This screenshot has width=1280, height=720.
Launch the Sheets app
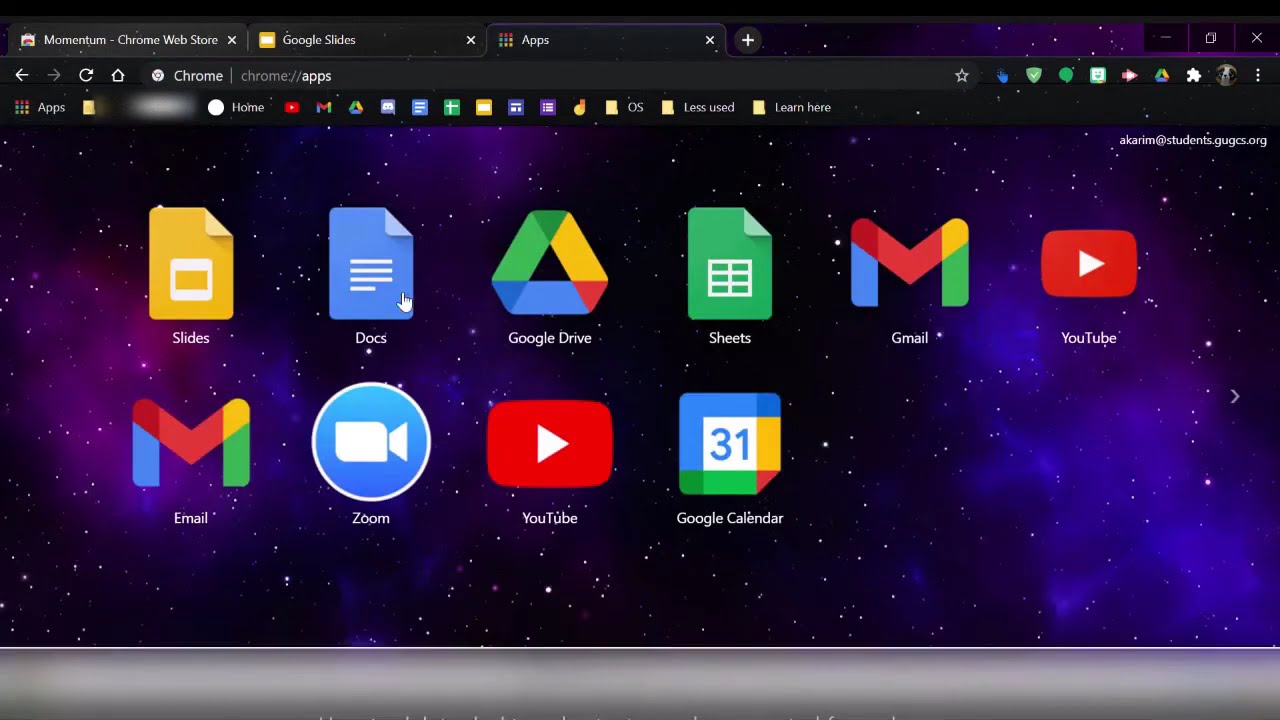(x=730, y=264)
